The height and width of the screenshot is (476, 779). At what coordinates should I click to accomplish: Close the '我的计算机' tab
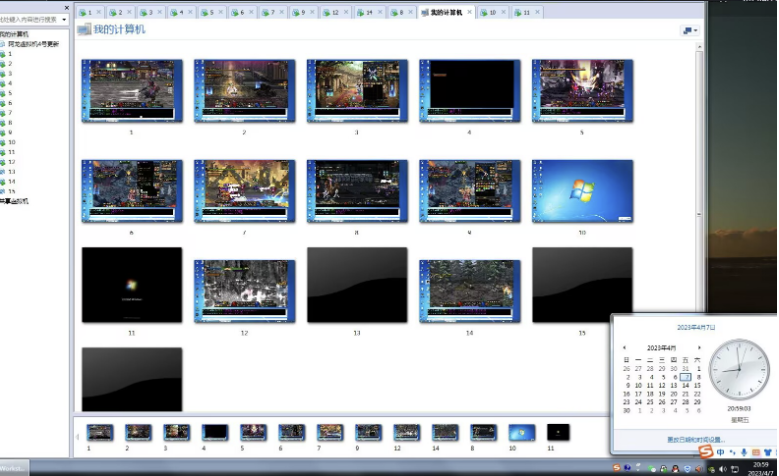[469, 12]
